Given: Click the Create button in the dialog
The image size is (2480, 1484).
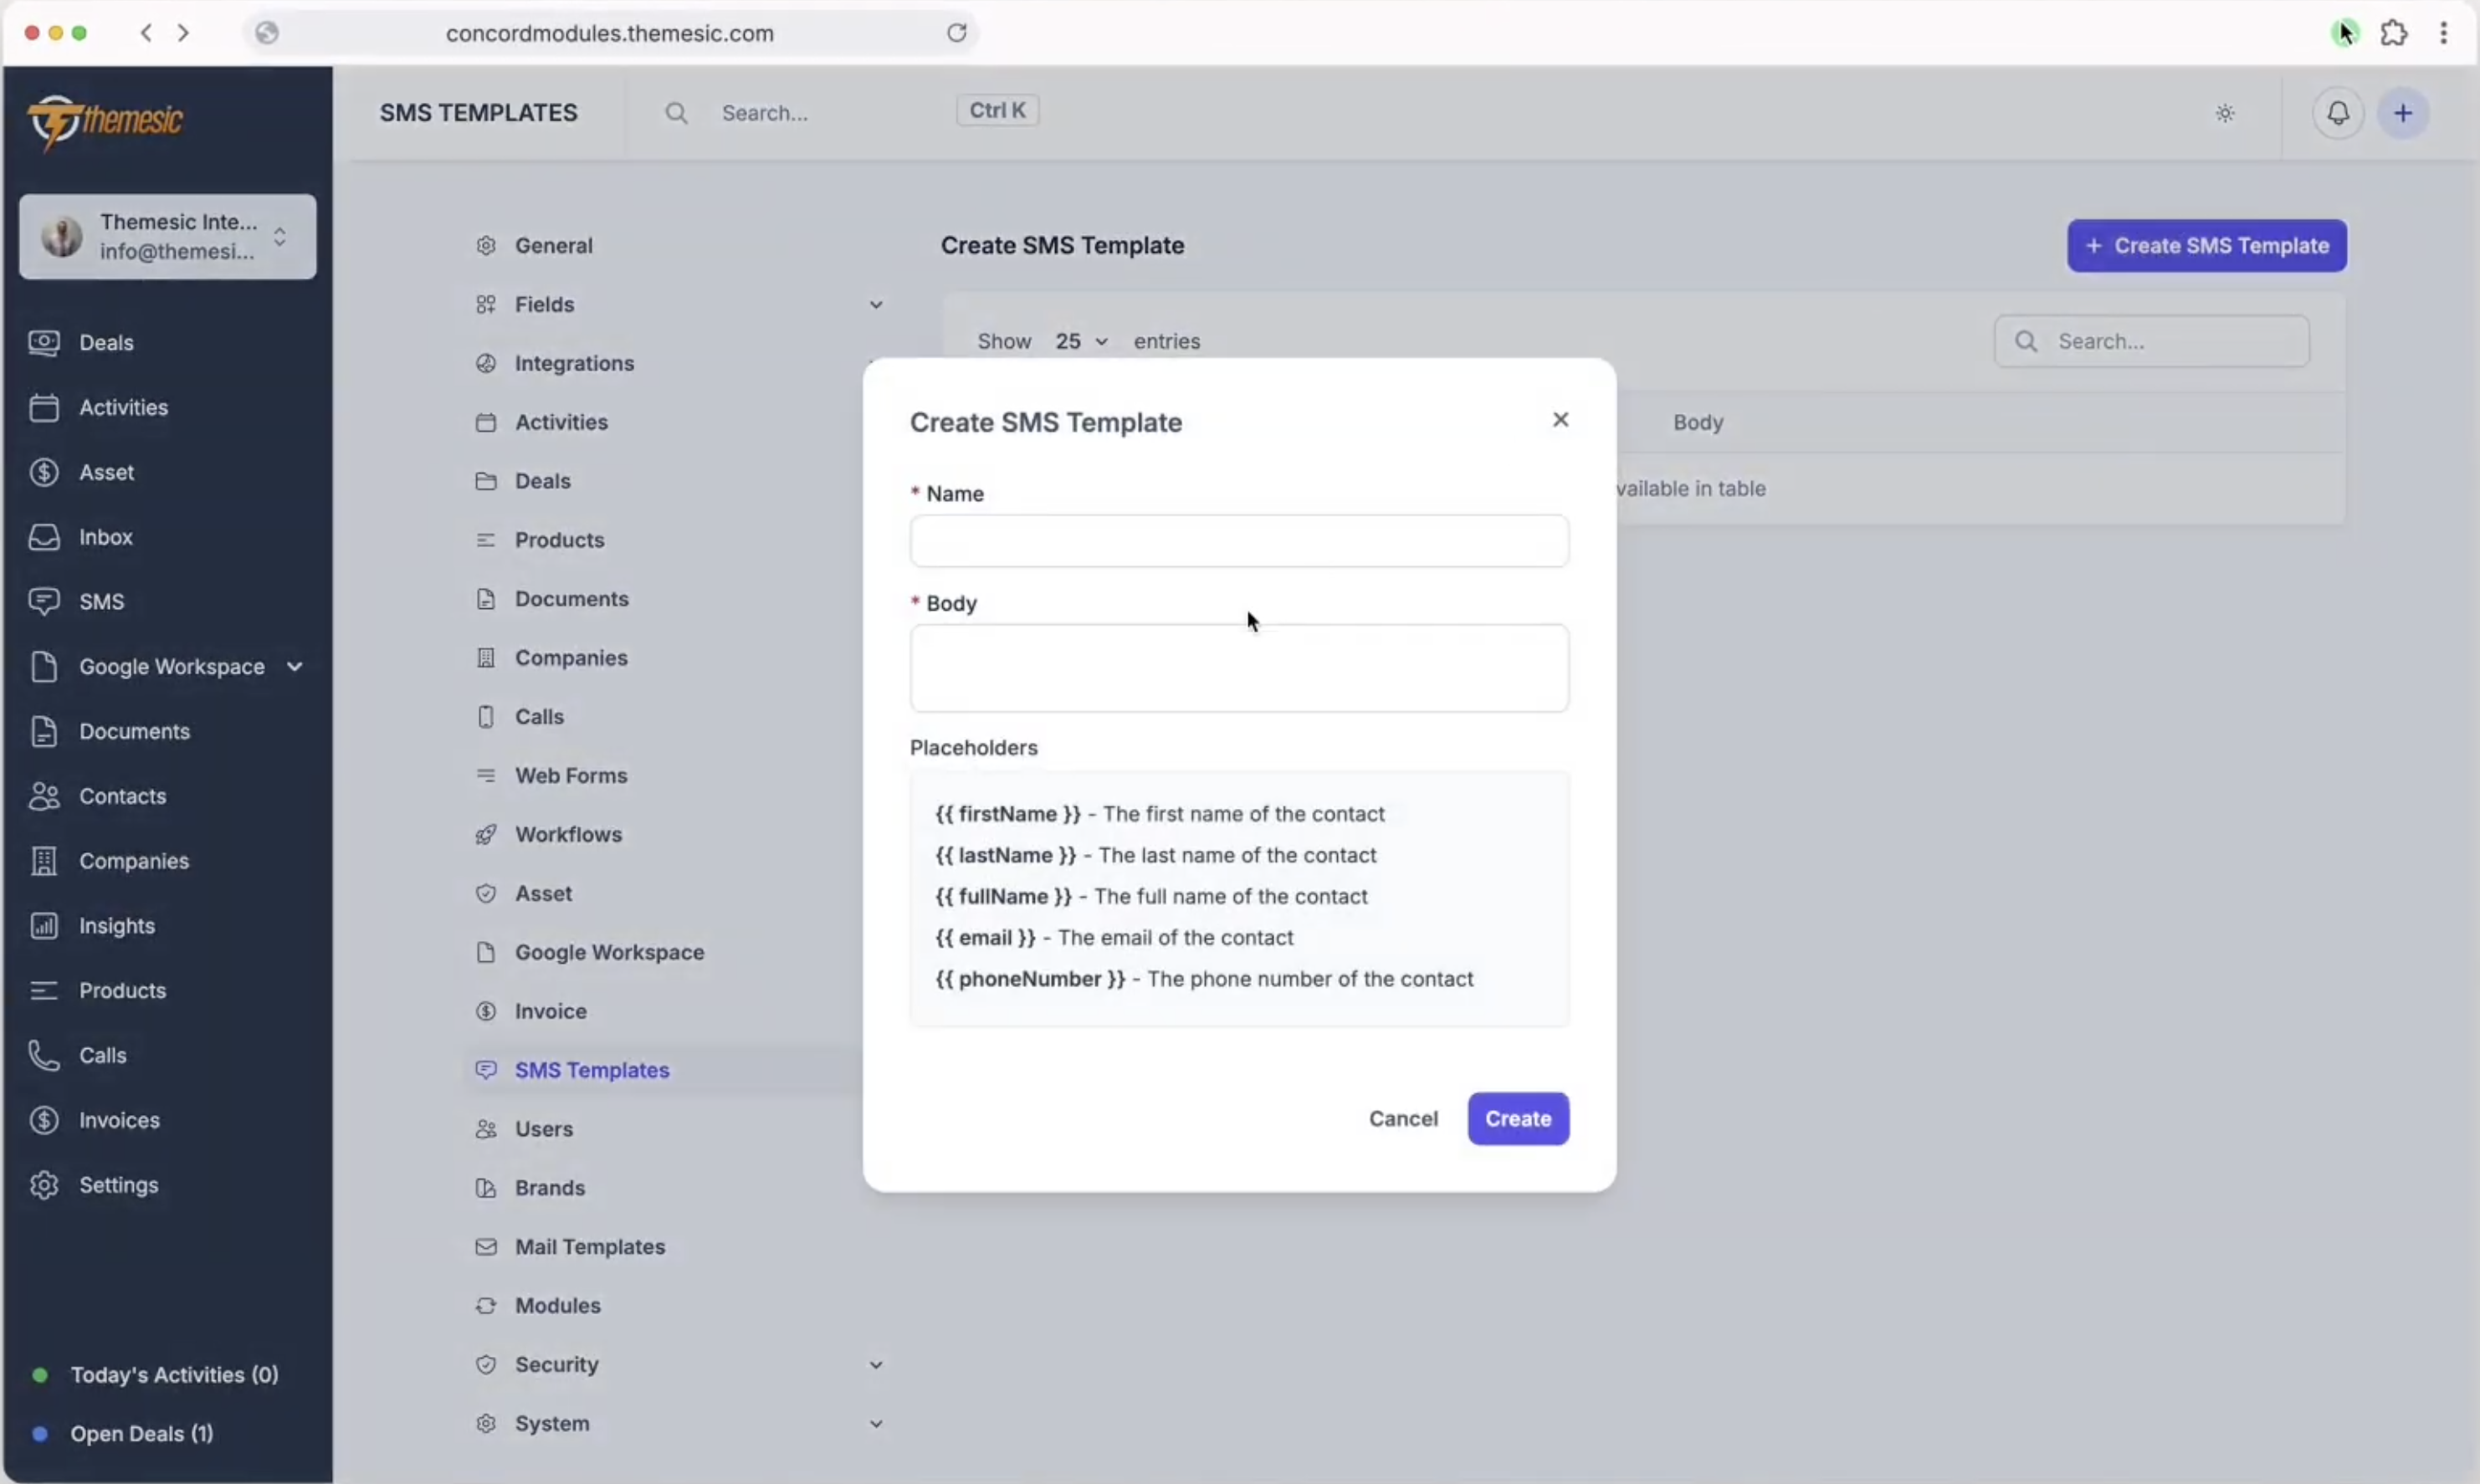Looking at the screenshot, I should (1517, 1119).
